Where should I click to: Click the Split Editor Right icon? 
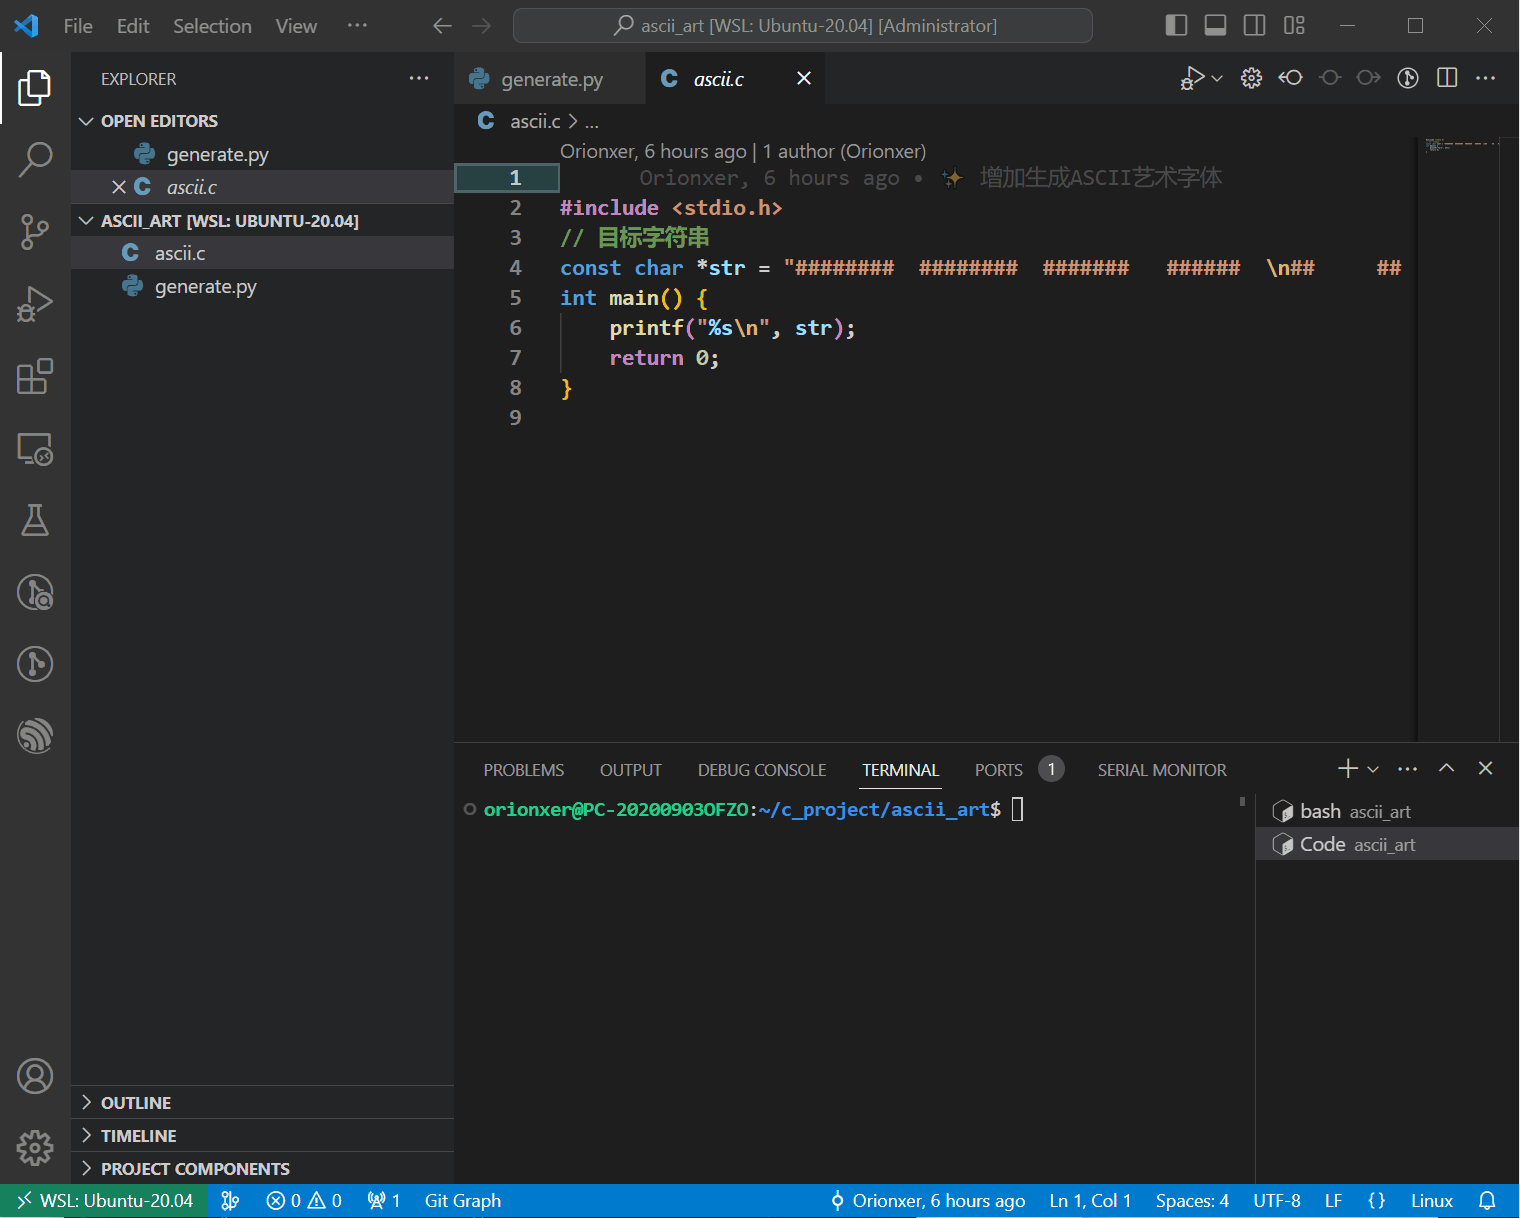[1447, 78]
